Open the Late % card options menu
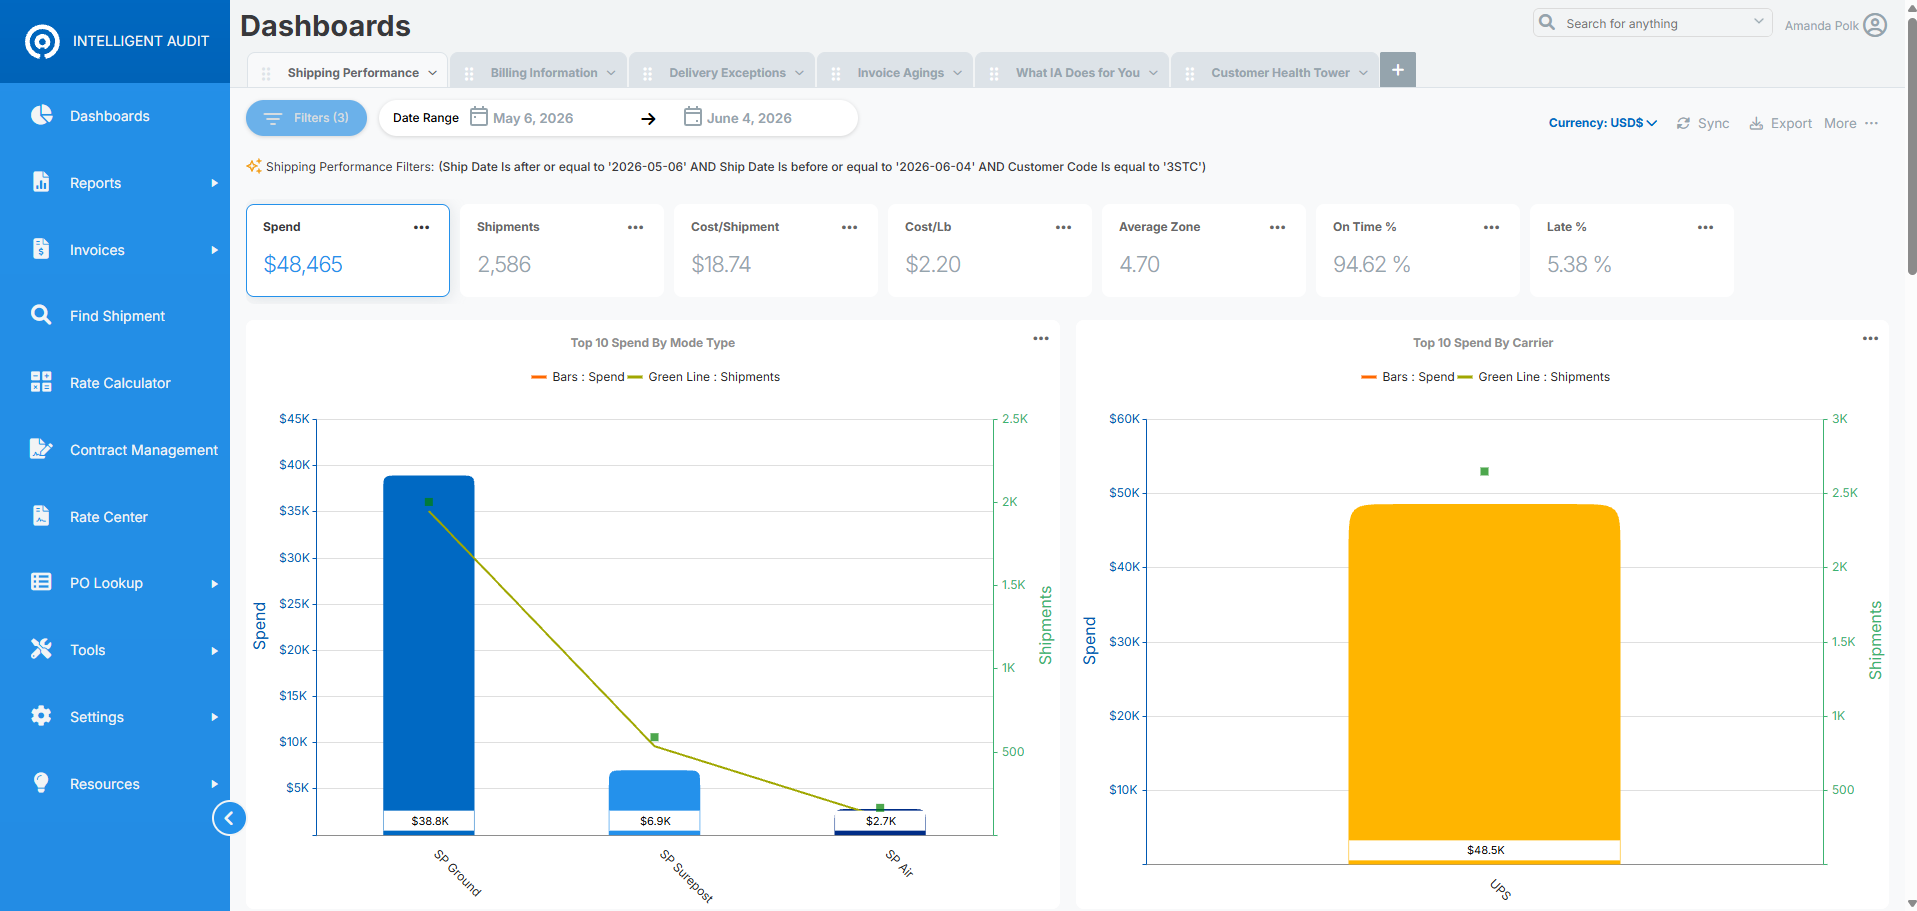The height and width of the screenshot is (911, 1917). tap(1706, 228)
